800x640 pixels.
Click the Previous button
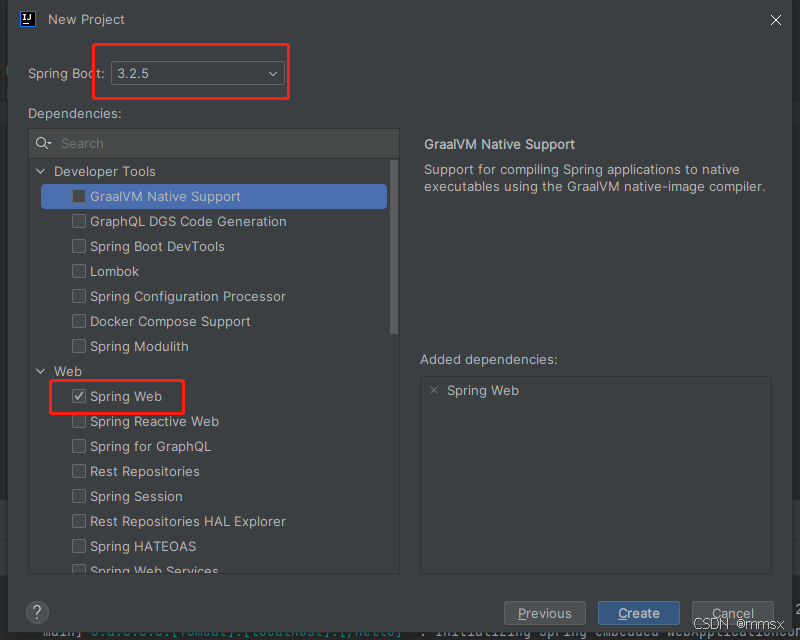(544, 613)
